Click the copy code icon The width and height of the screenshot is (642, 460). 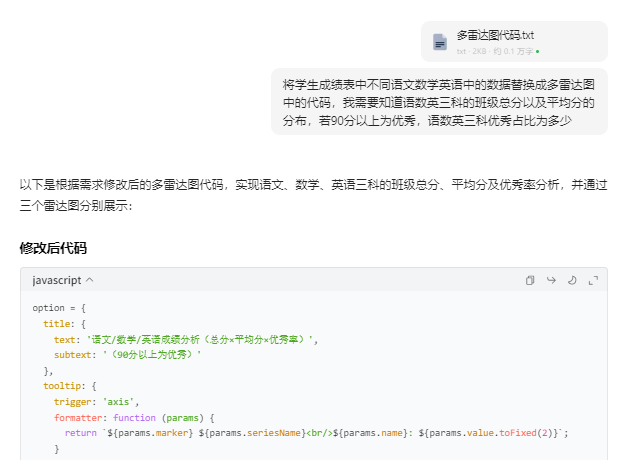[530, 280]
